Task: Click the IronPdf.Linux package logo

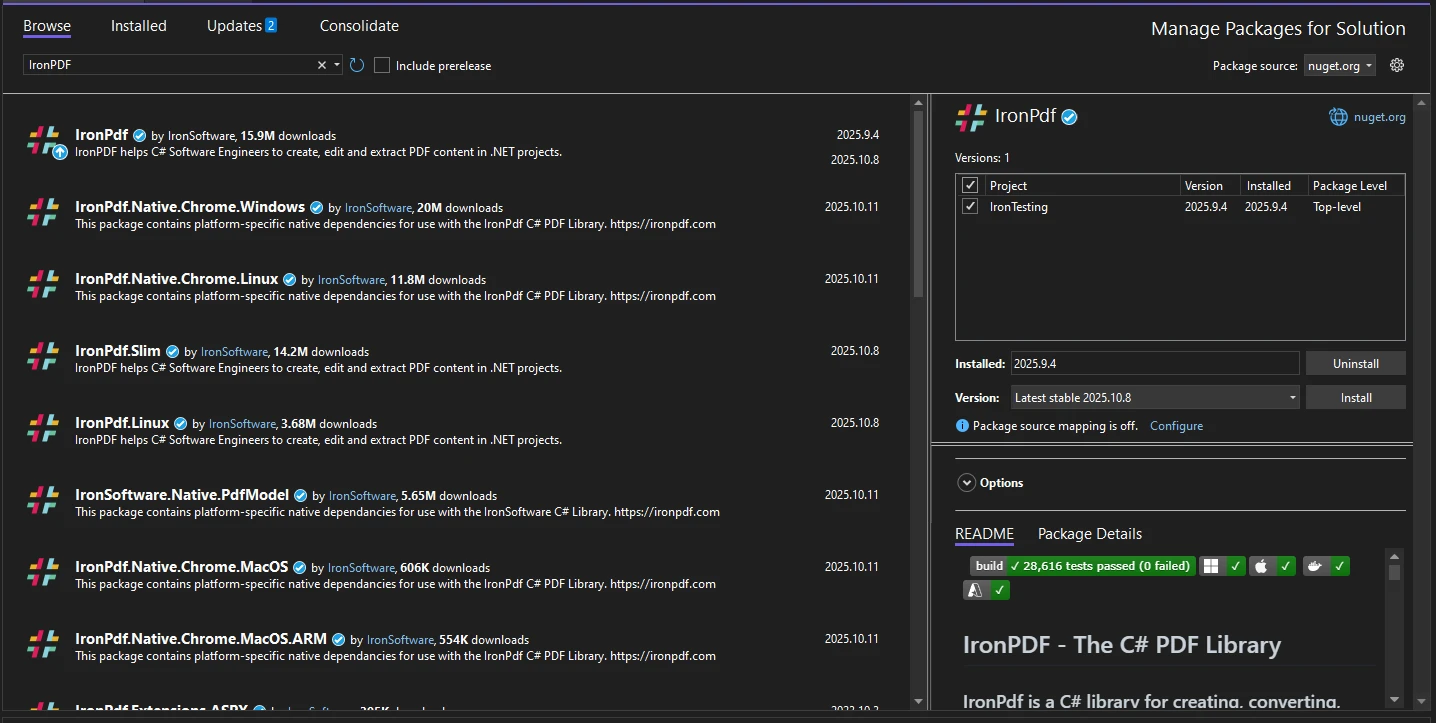Action: 43,428
